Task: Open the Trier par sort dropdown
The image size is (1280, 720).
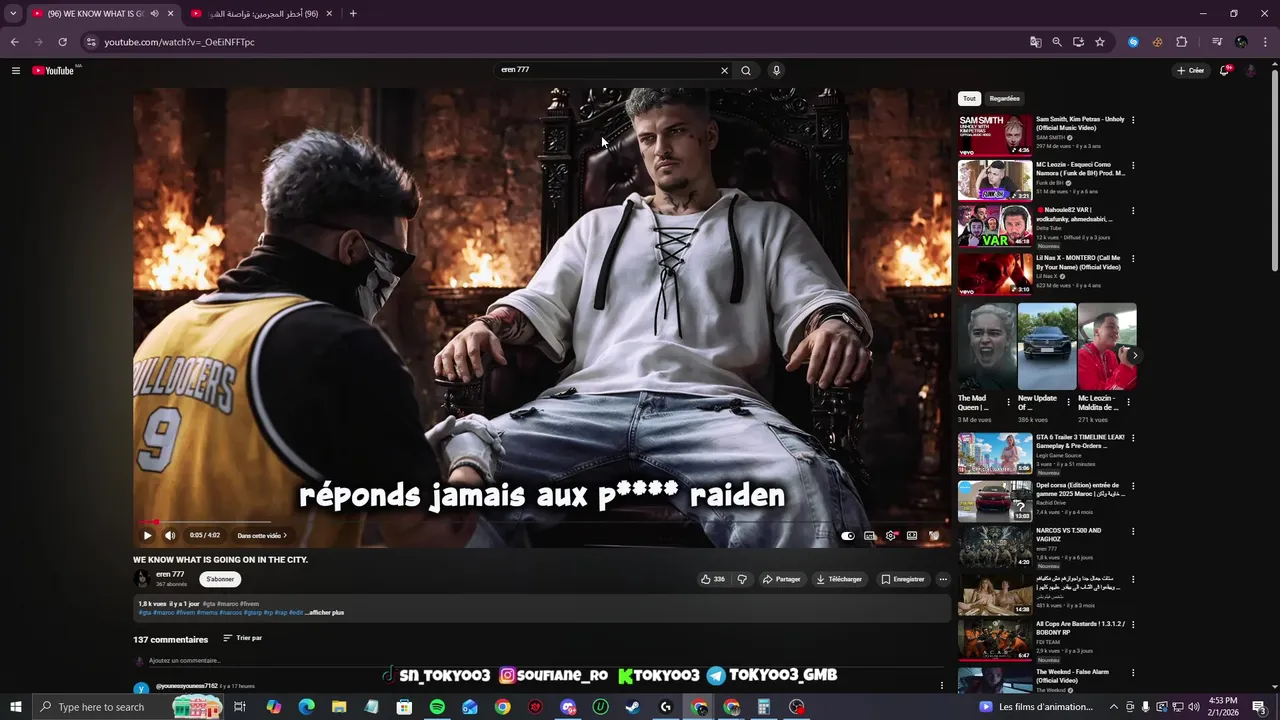Action: (242, 638)
